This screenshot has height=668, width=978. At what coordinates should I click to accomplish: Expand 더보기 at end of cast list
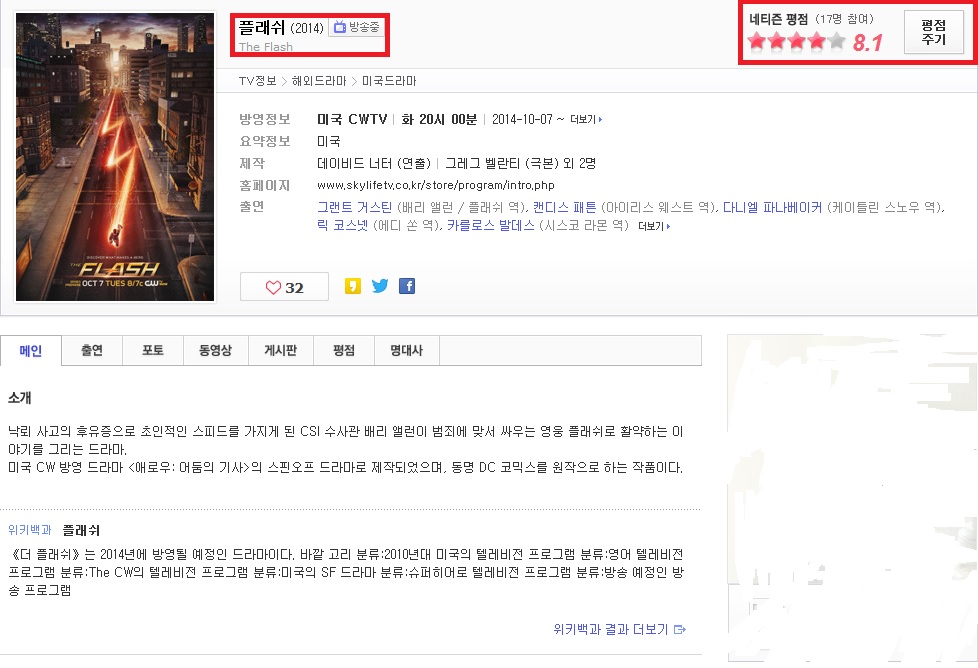[x=653, y=227]
